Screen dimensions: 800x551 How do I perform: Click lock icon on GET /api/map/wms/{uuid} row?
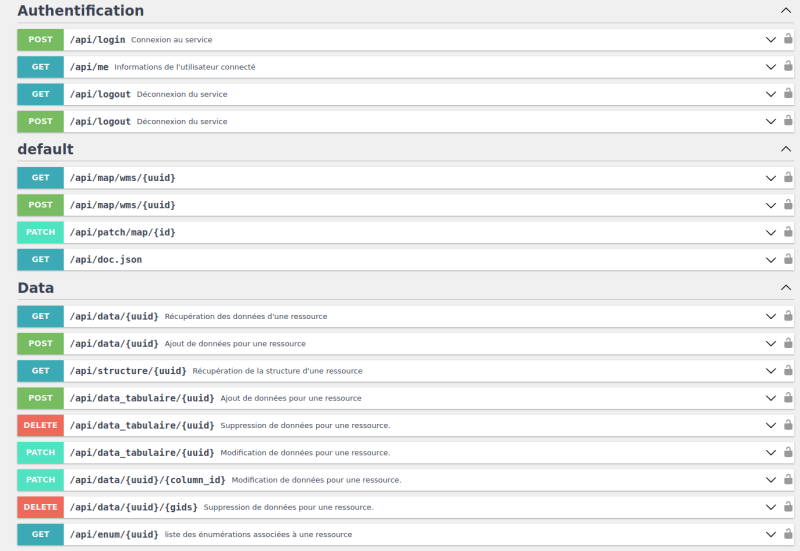click(788, 177)
